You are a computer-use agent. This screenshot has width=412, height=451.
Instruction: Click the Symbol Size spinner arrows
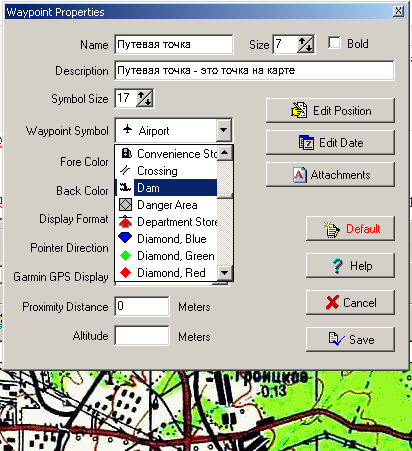coord(145,98)
